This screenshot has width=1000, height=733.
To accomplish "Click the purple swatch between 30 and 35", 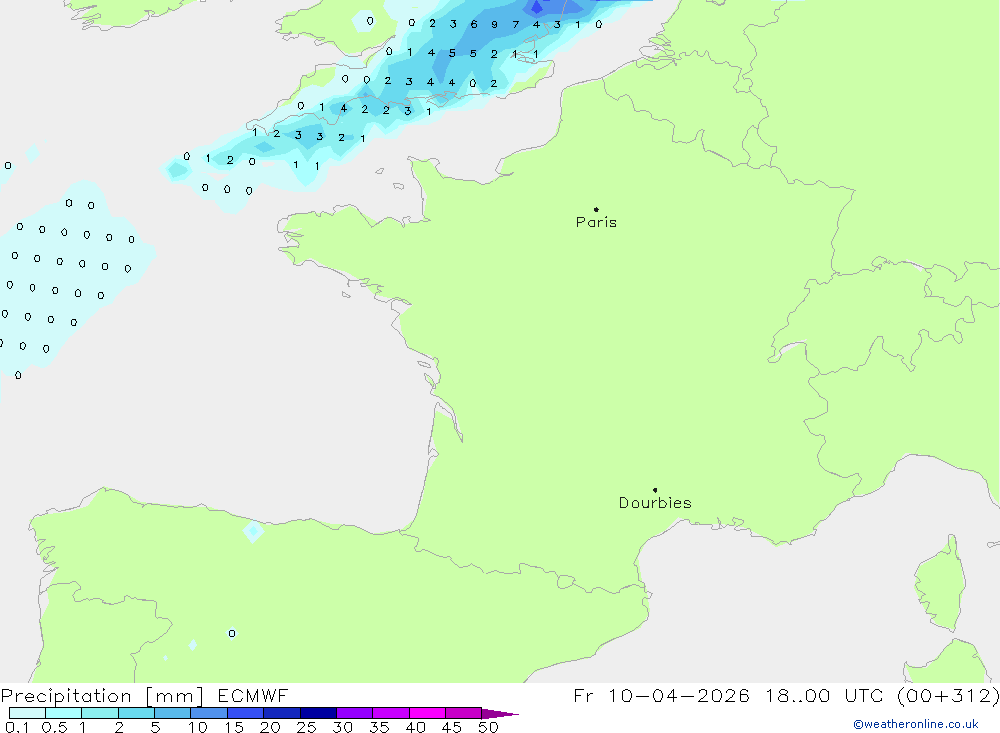I will 354,713.
